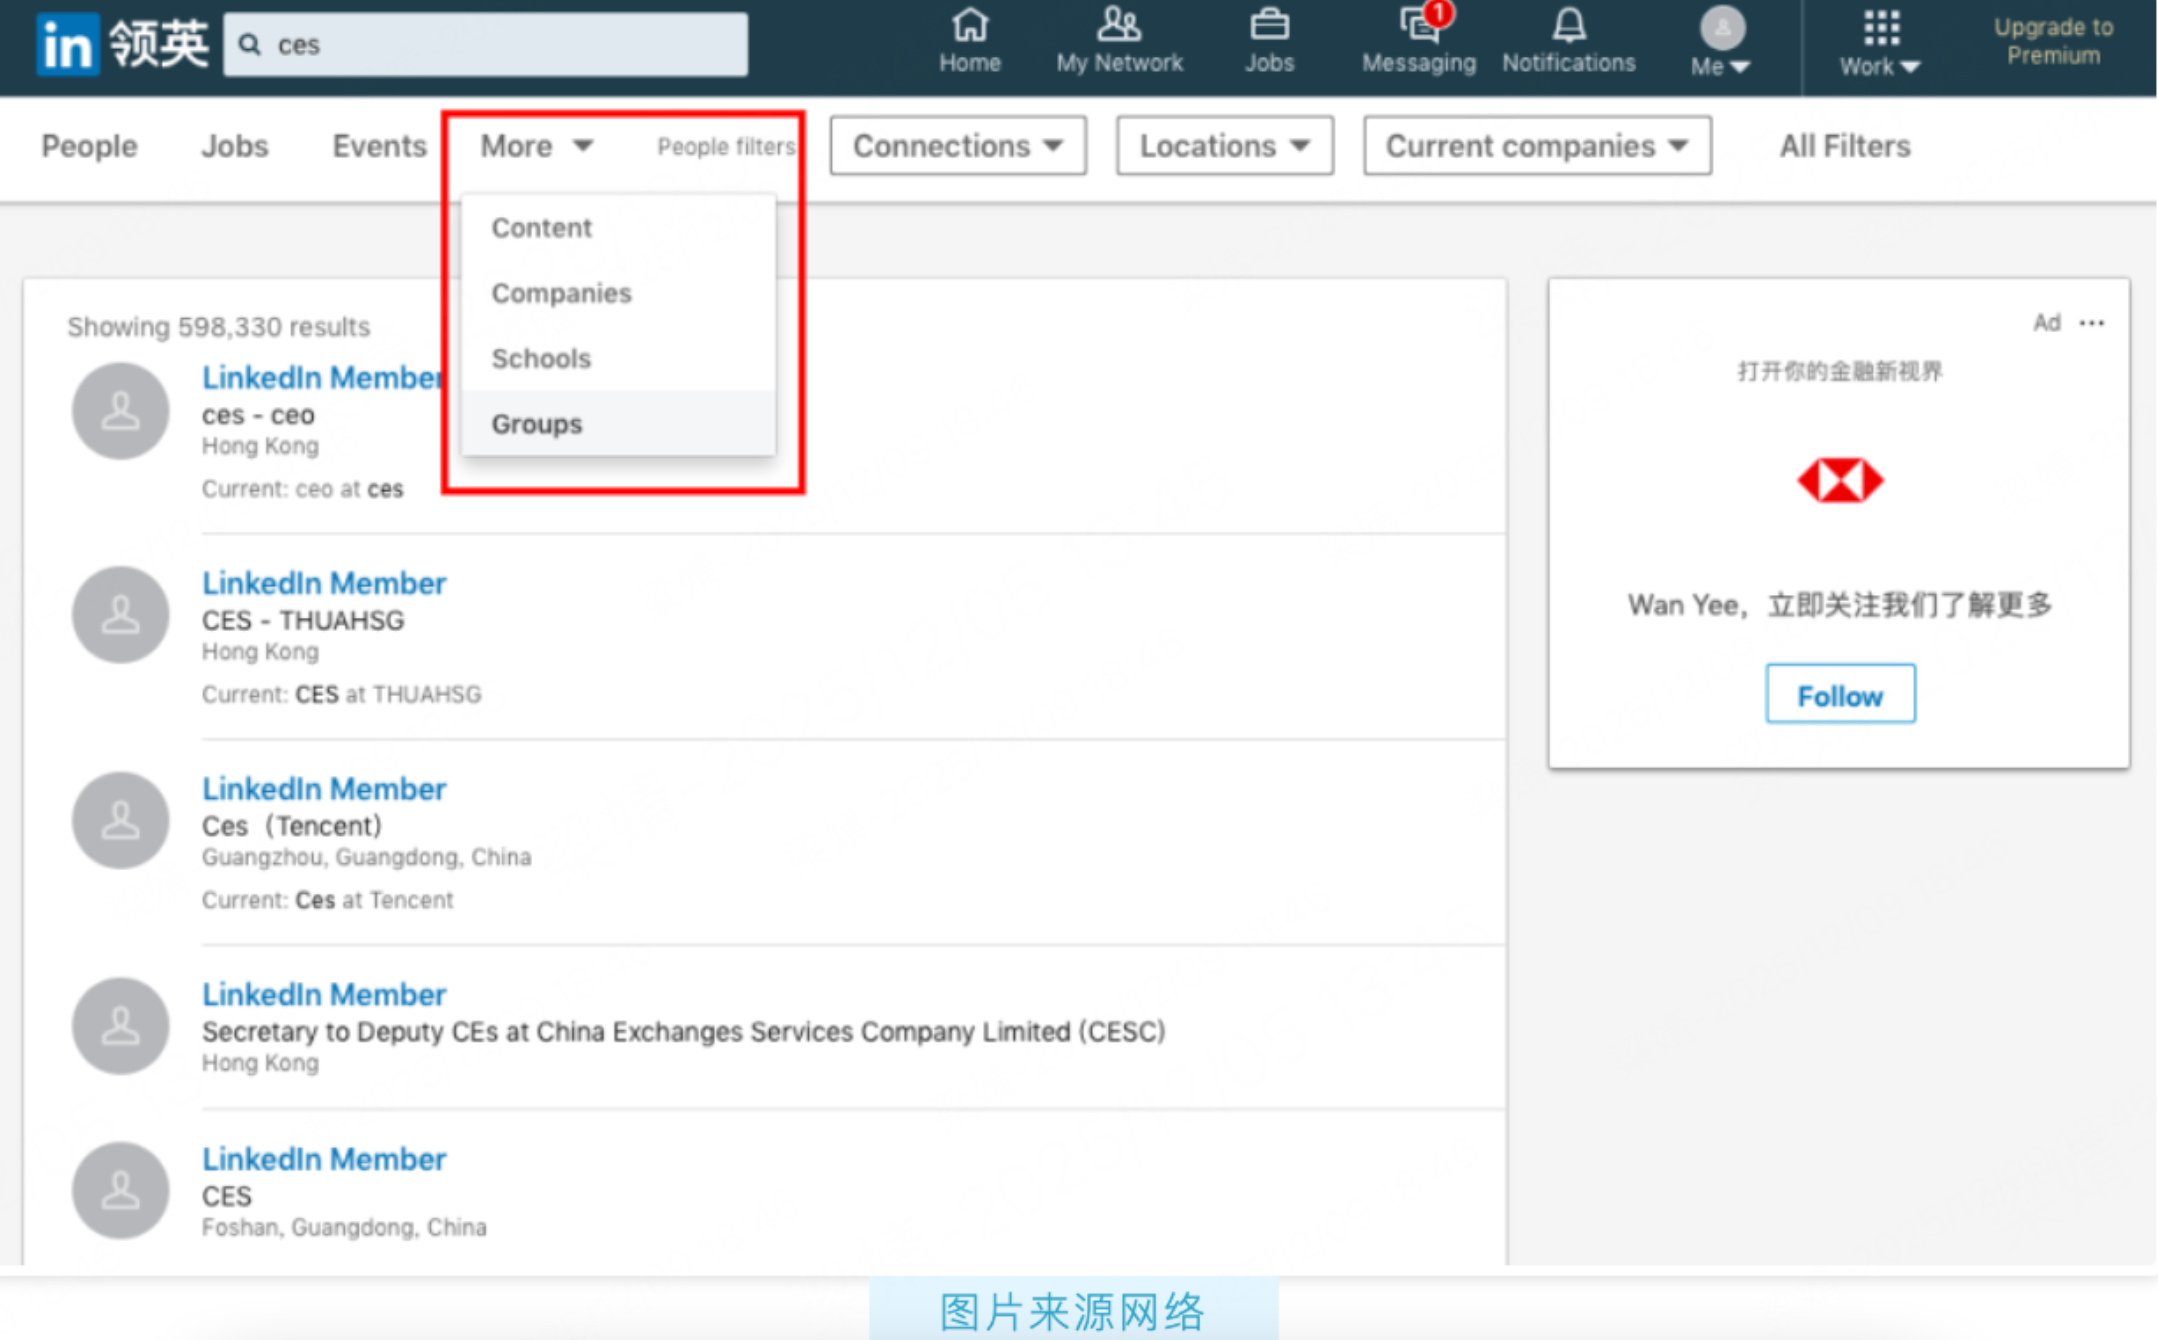Expand the Locations filter dropdown

[x=1223, y=146]
